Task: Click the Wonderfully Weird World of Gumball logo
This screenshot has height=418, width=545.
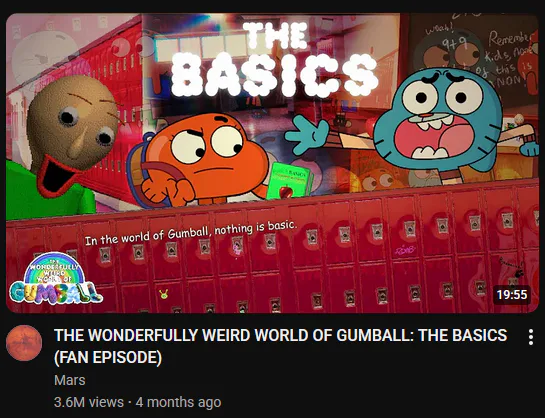Action: point(56,278)
